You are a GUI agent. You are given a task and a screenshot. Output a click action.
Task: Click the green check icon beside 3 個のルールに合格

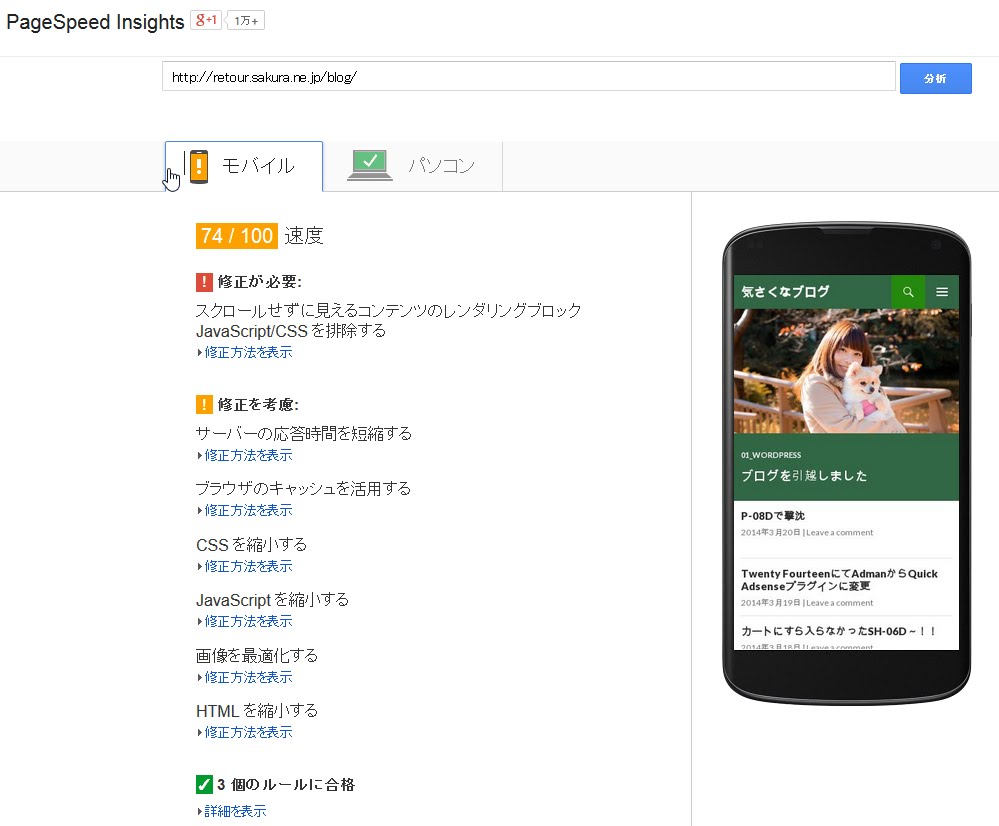[204, 784]
